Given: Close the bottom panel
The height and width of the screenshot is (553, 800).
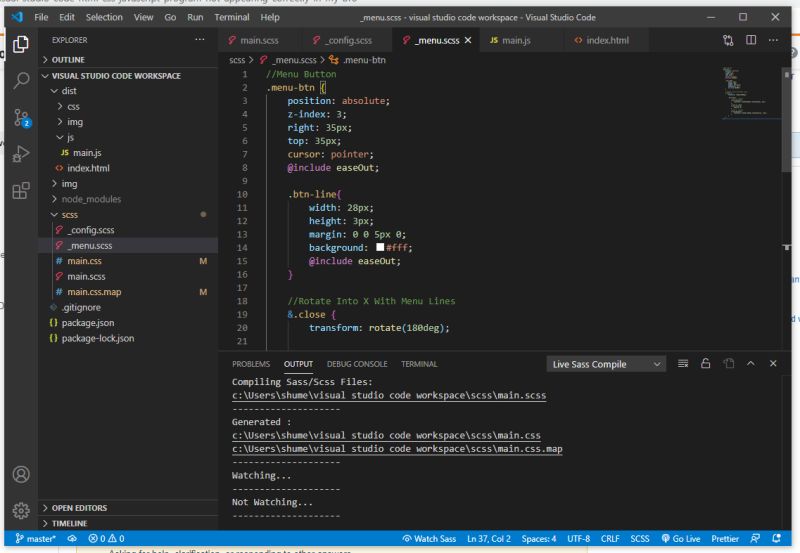Looking at the screenshot, I should coord(773,363).
